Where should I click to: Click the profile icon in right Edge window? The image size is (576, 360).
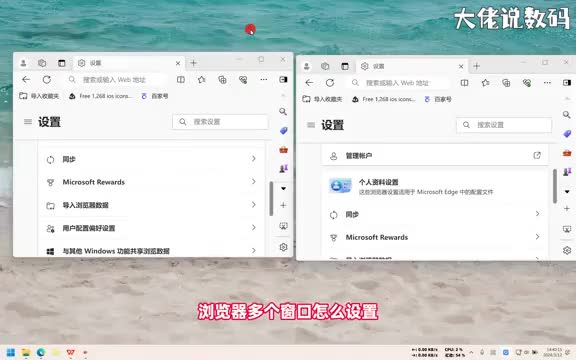point(307,66)
